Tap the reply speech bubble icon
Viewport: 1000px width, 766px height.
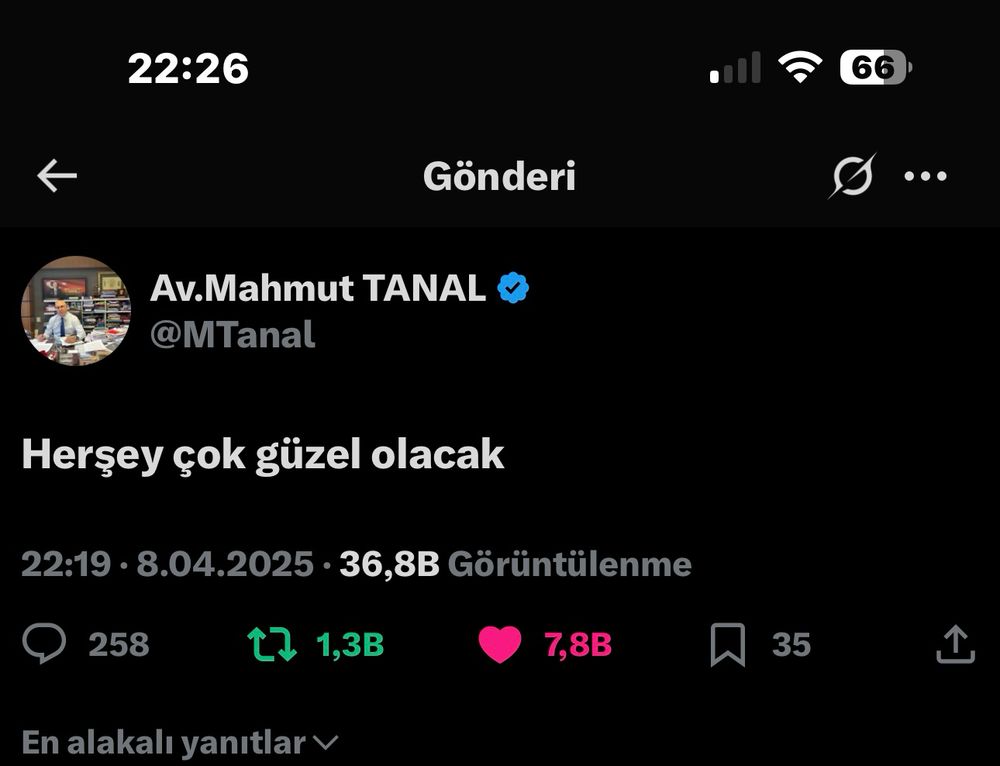tap(44, 644)
